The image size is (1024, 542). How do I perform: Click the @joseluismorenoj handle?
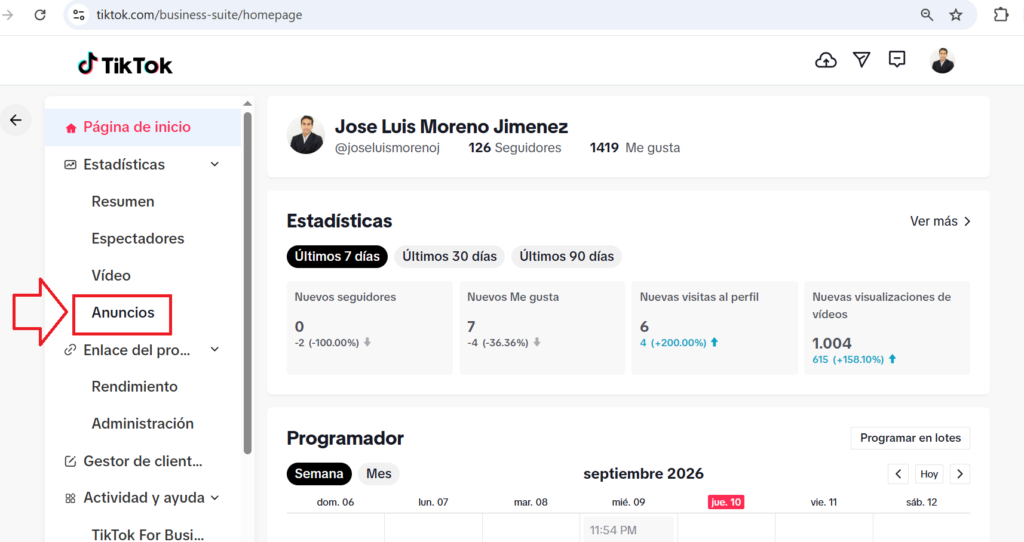coord(387,148)
